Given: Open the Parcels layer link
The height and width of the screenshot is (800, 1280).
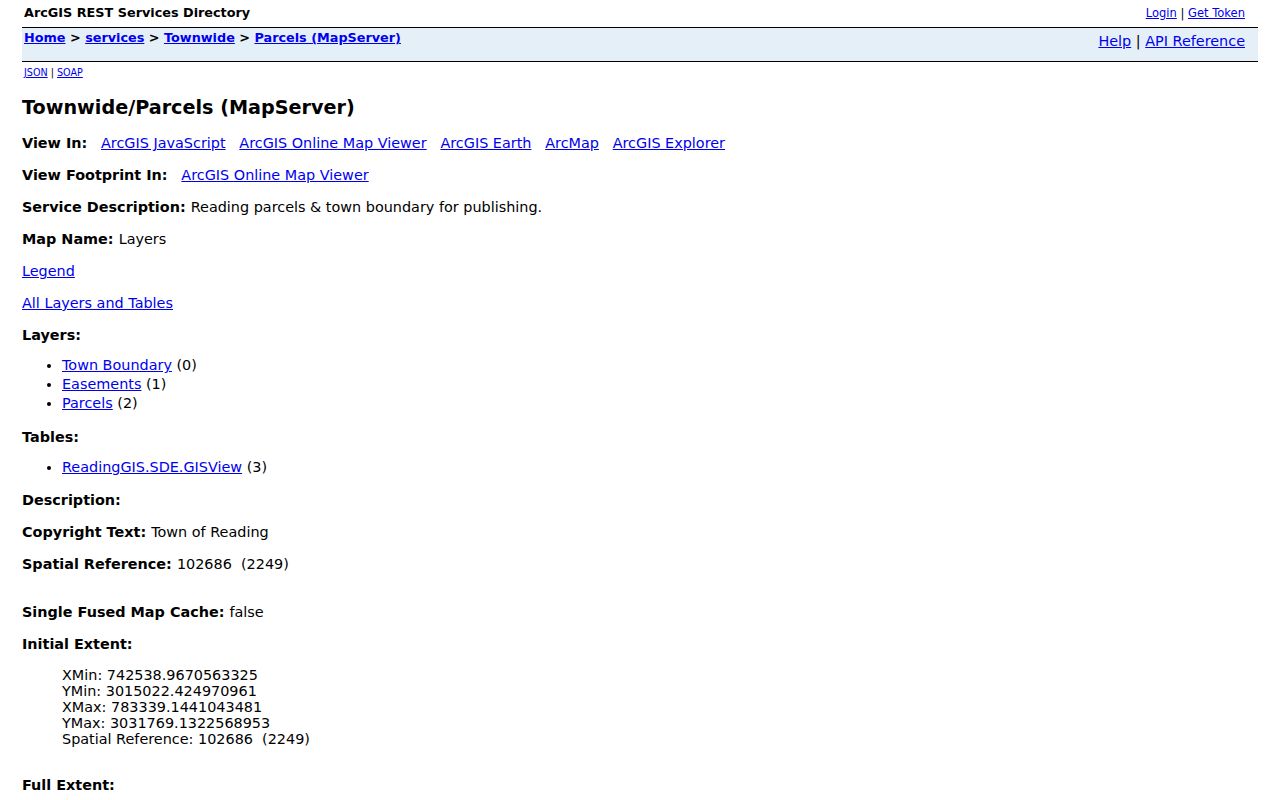Looking at the screenshot, I should [87, 403].
